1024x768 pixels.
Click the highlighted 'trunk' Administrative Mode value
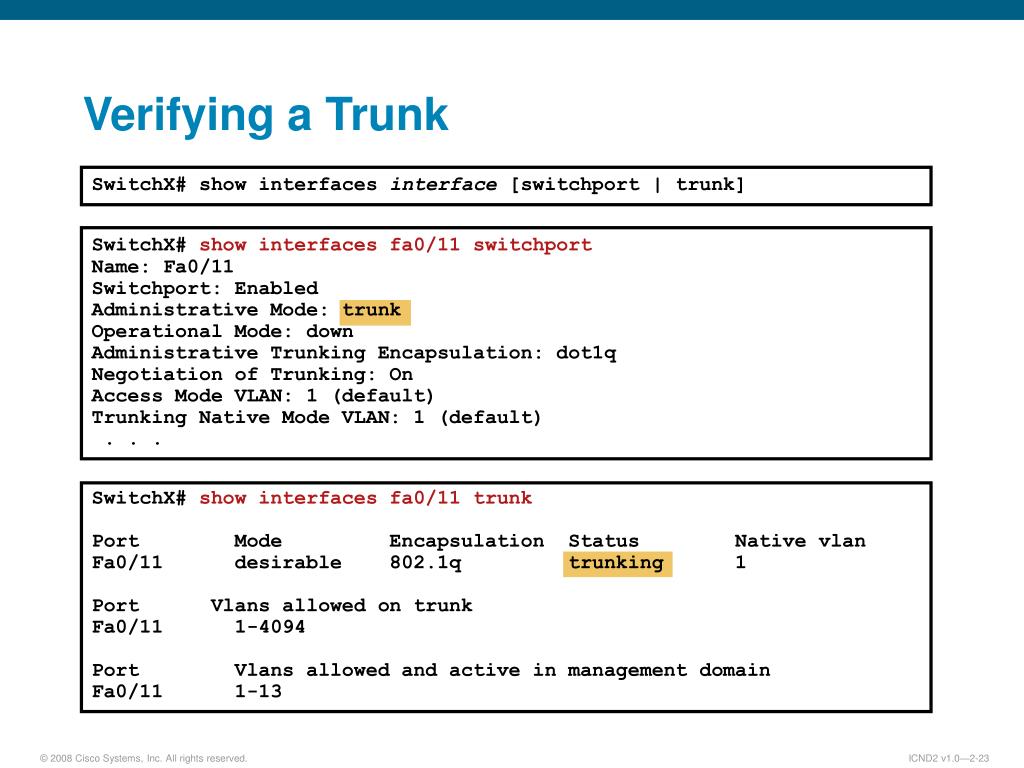point(374,310)
